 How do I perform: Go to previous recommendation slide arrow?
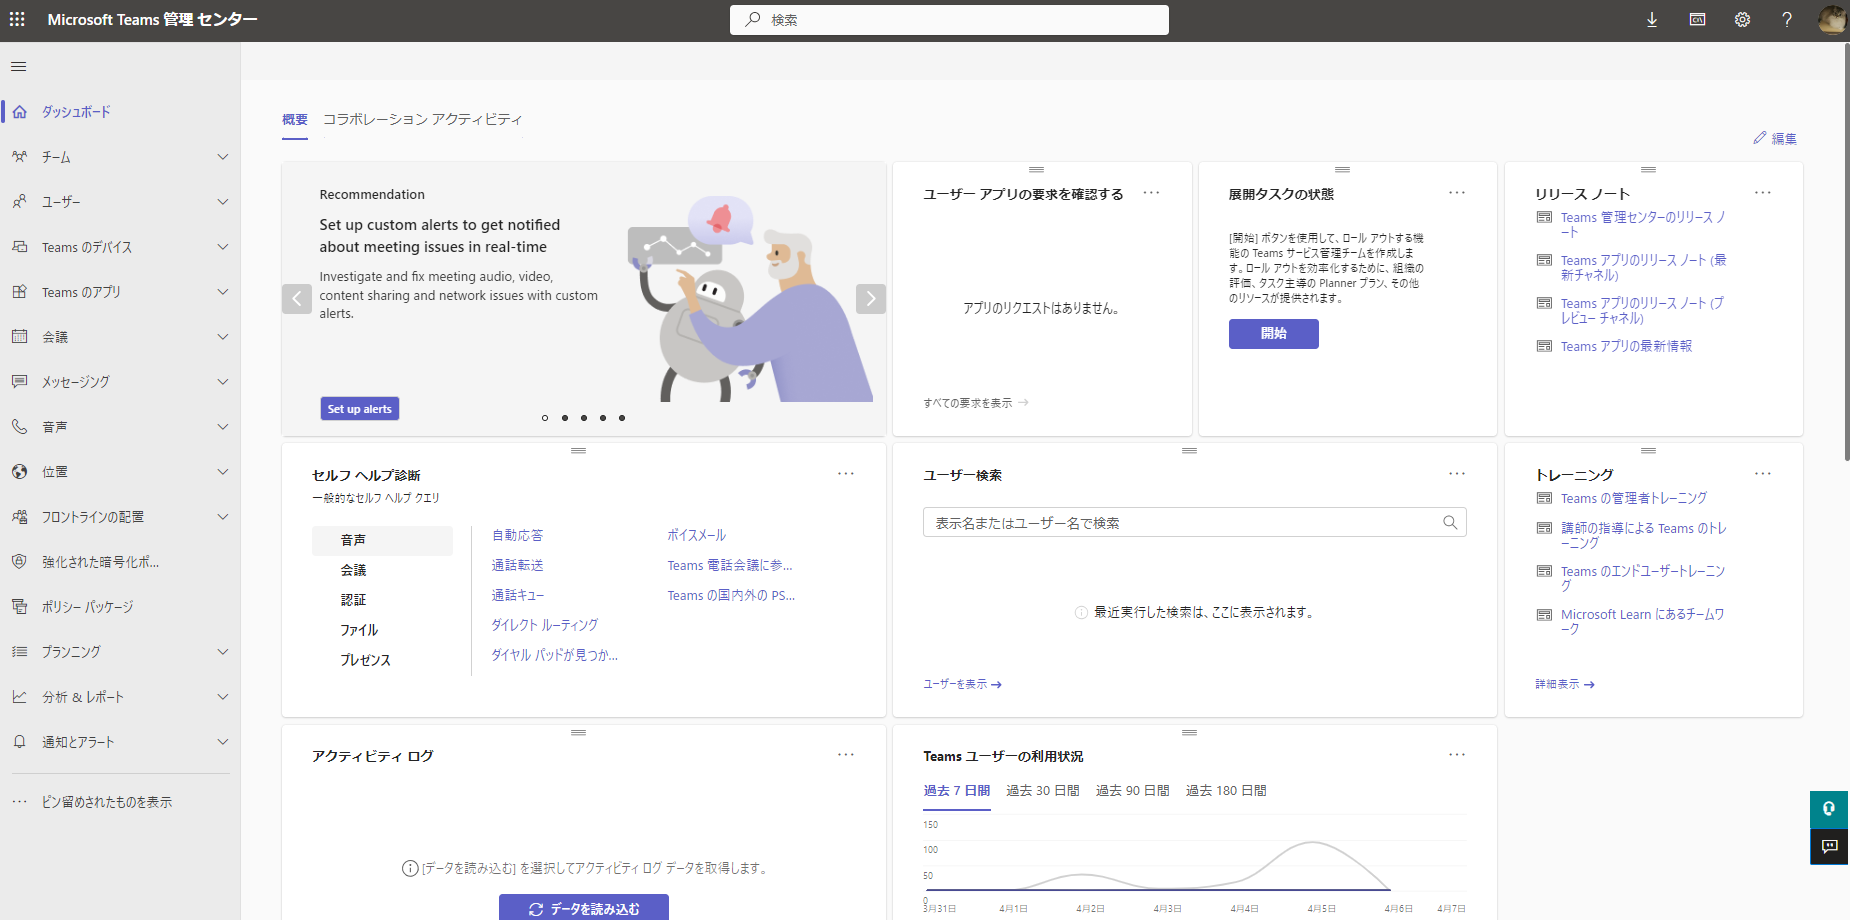click(x=297, y=299)
